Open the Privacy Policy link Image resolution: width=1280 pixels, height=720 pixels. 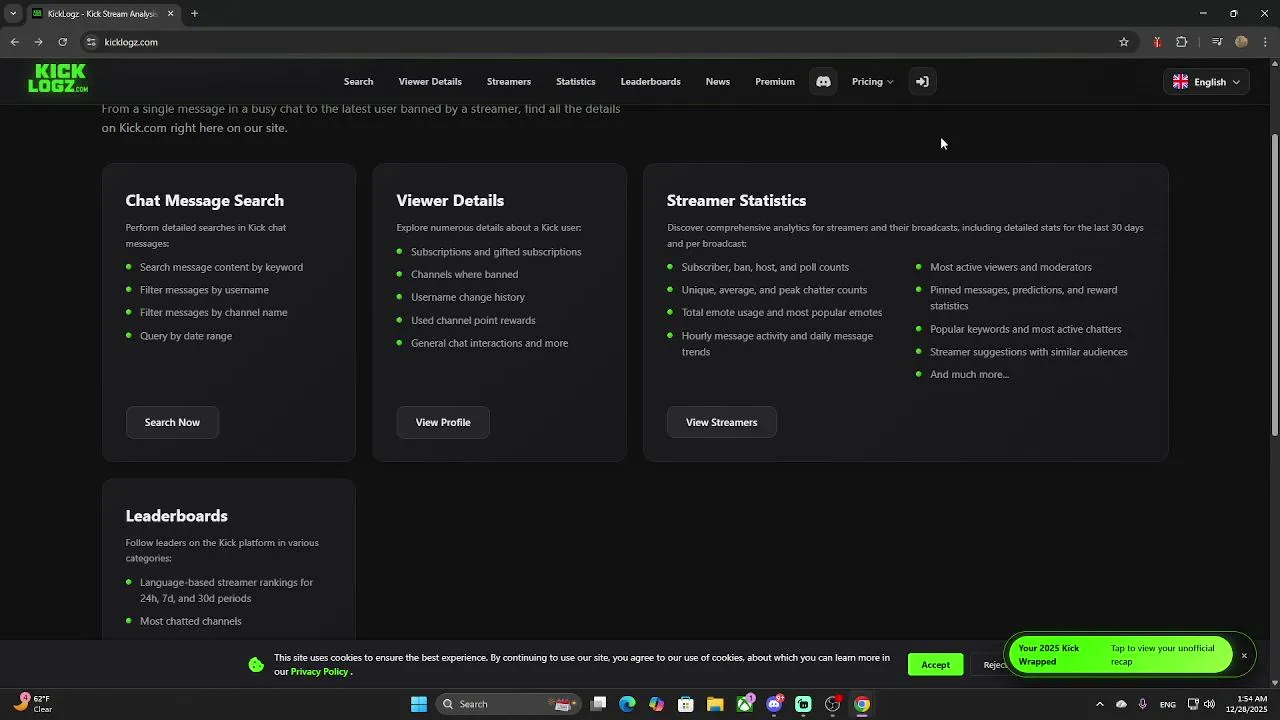click(x=320, y=672)
